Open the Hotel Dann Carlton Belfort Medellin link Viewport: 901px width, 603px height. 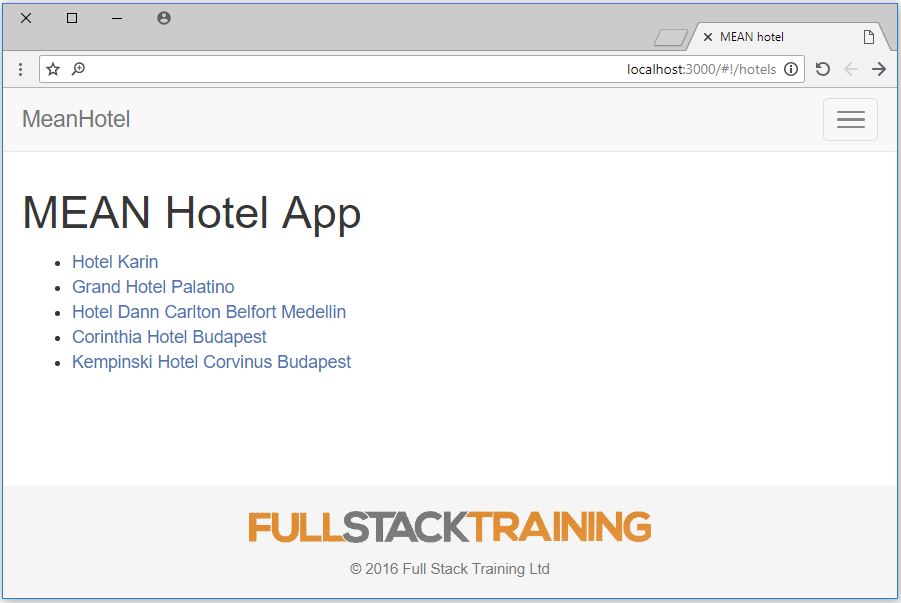click(x=208, y=312)
